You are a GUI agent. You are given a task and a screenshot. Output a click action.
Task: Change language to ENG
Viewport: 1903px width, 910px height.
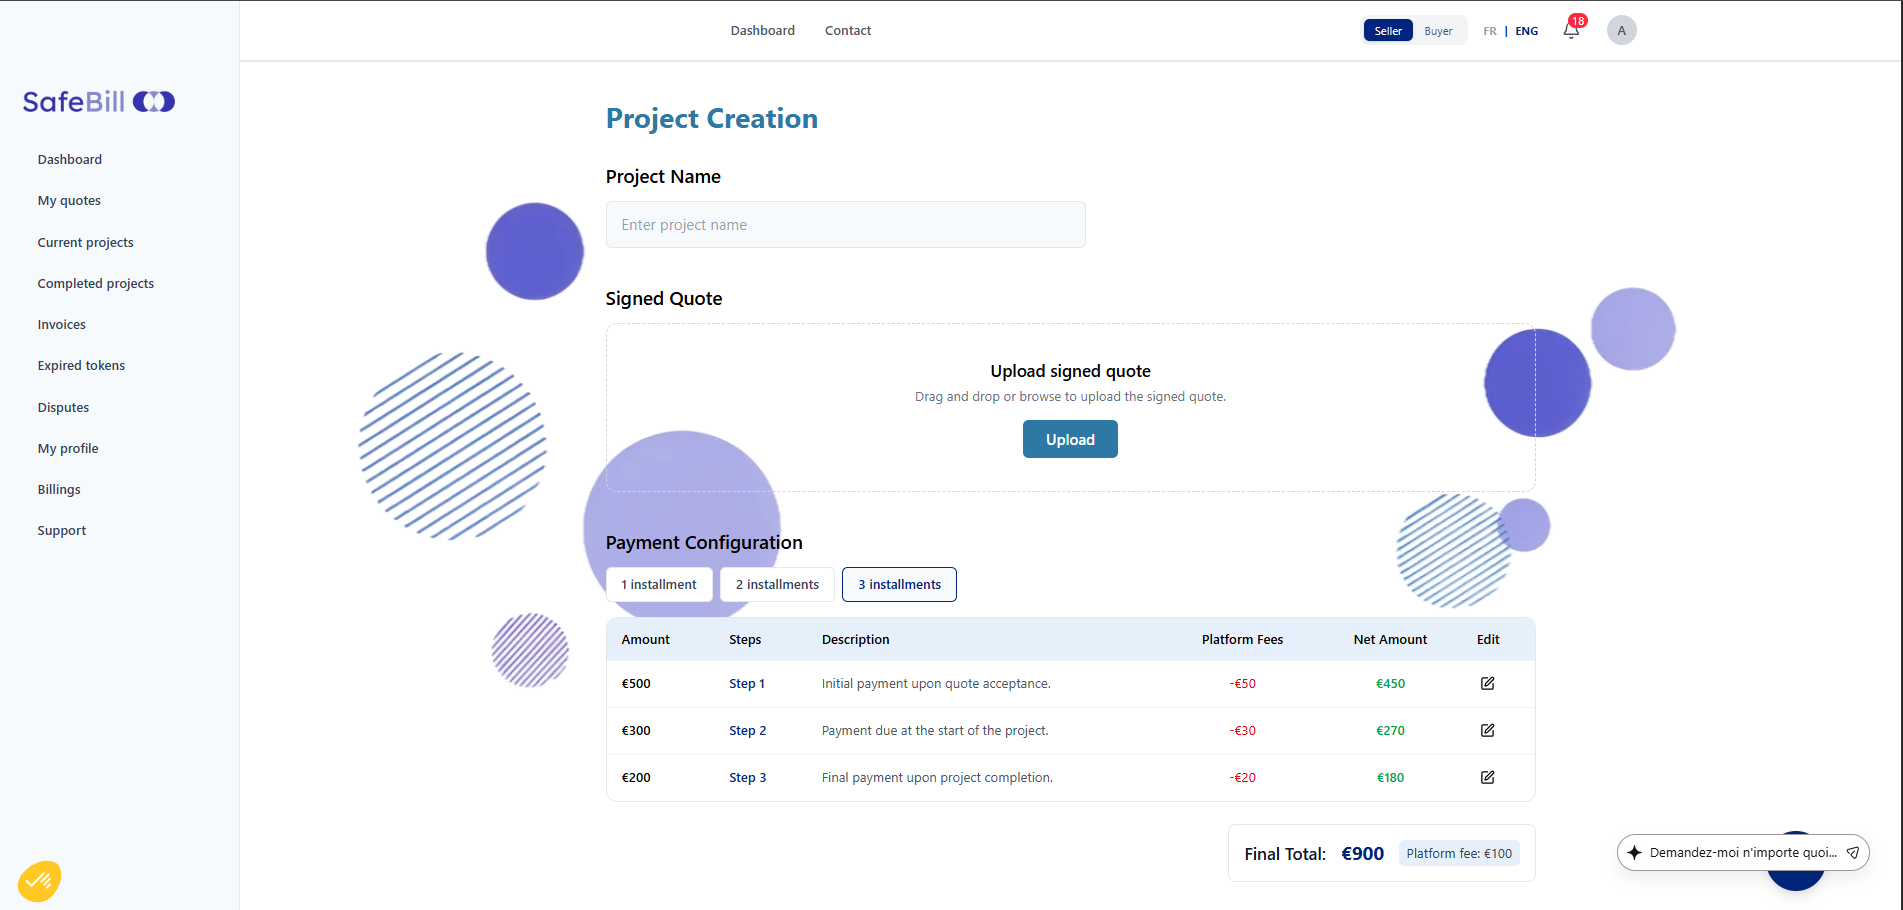(1526, 31)
